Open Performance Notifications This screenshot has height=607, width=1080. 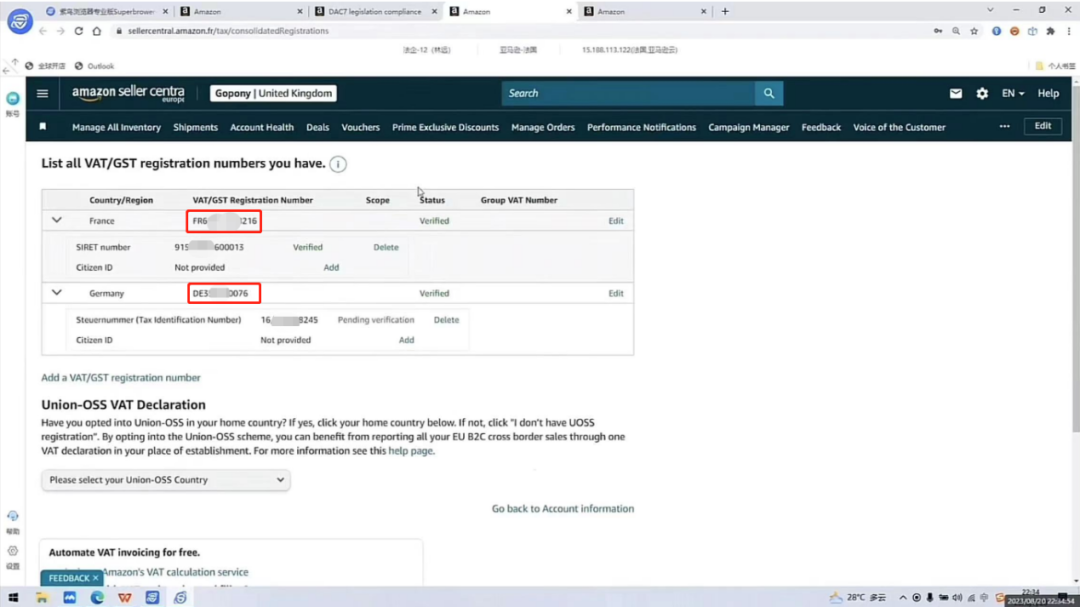click(x=641, y=127)
